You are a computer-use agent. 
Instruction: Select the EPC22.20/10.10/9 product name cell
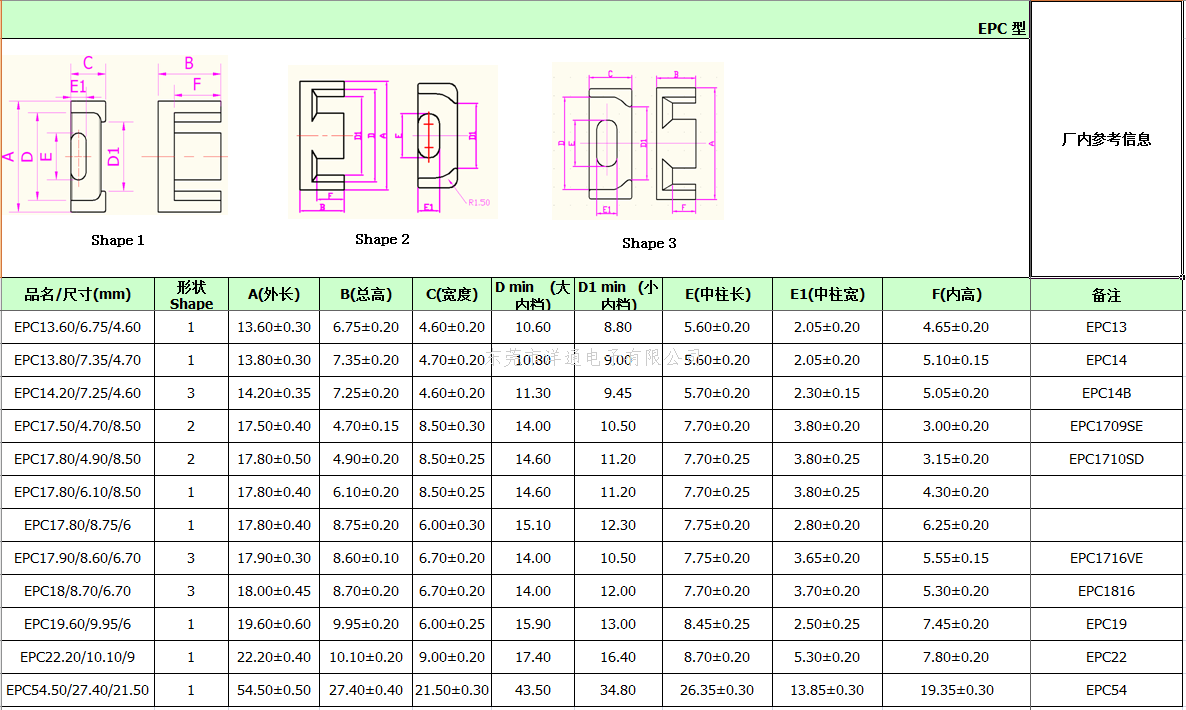pos(78,657)
